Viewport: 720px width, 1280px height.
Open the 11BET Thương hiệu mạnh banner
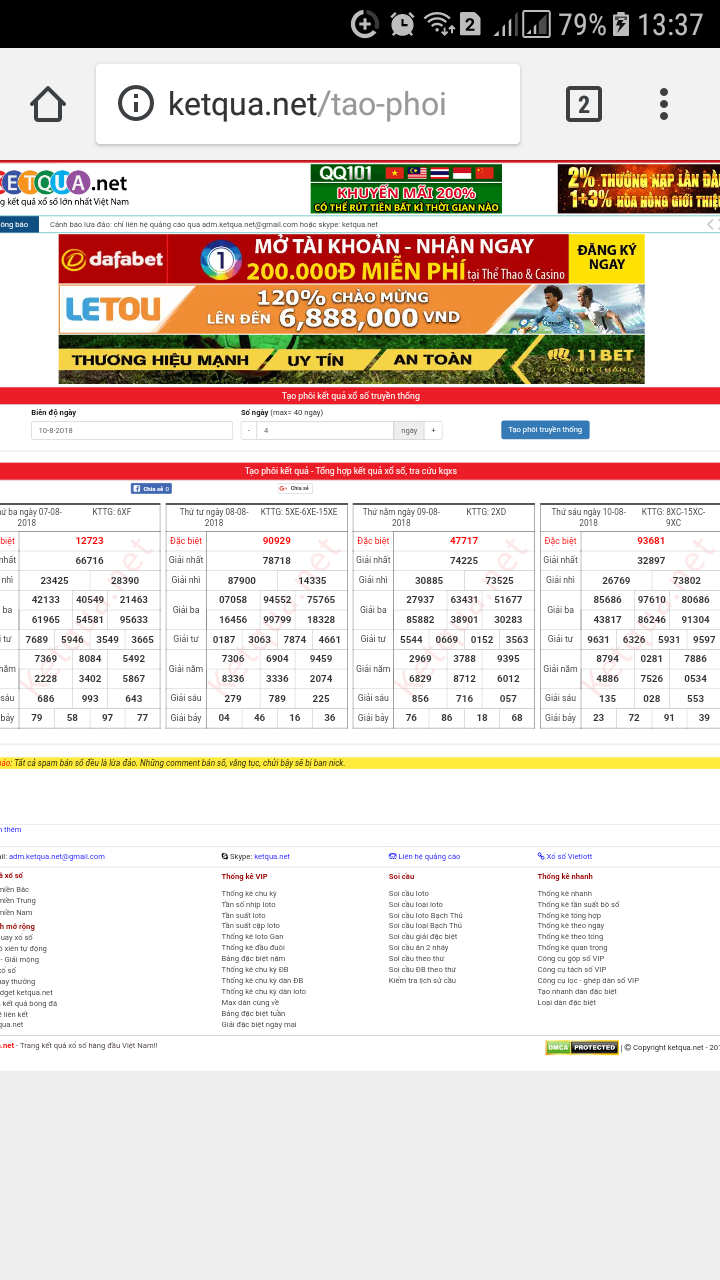pyautogui.click(x=351, y=360)
